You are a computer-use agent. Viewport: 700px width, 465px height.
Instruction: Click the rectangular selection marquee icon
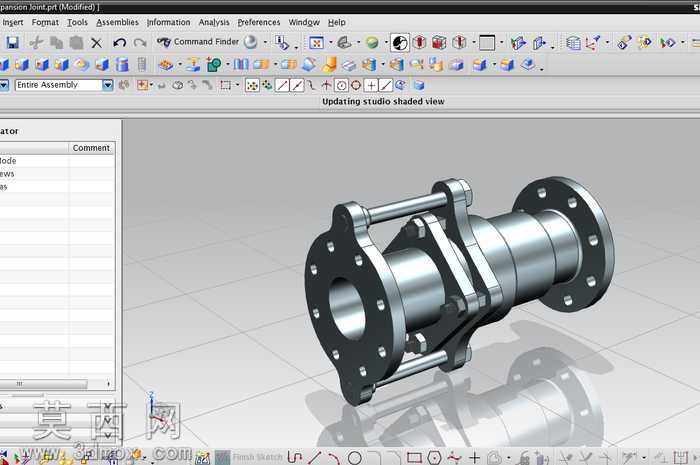pyautogui.click(x=226, y=85)
